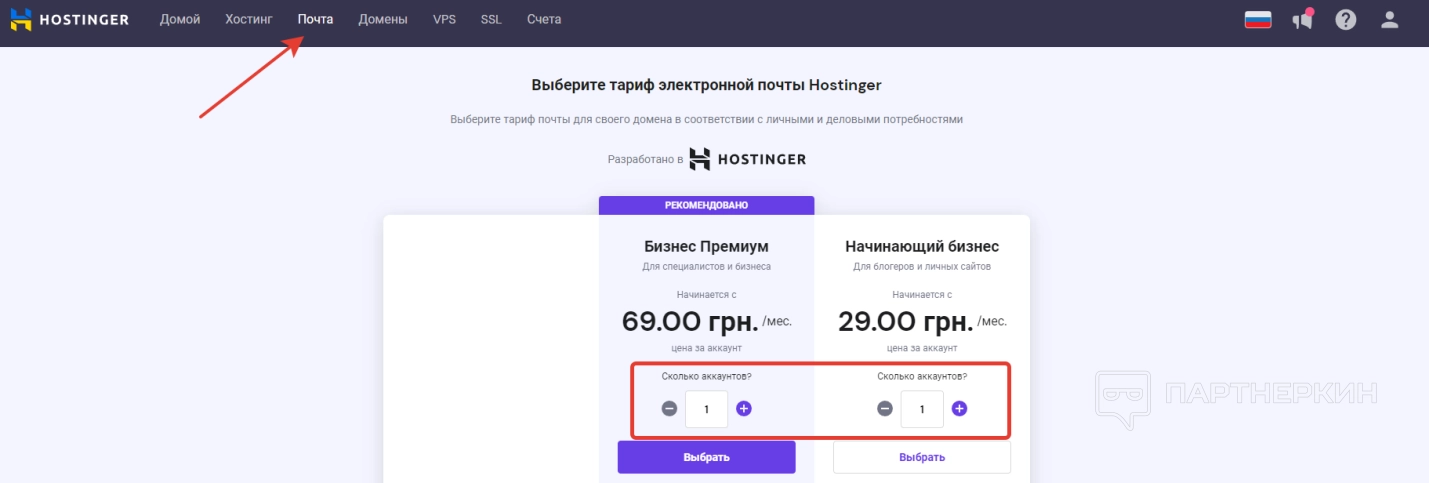Viewport: 1429px width, 483px height.
Task: Open the user profile icon
Action: [1389, 19]
